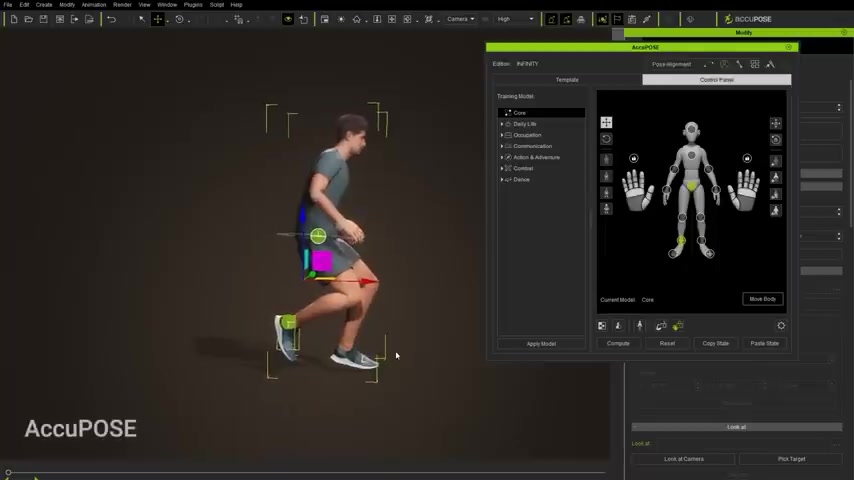
Task: Click the flag icon in toolbar
Action: 617,19
